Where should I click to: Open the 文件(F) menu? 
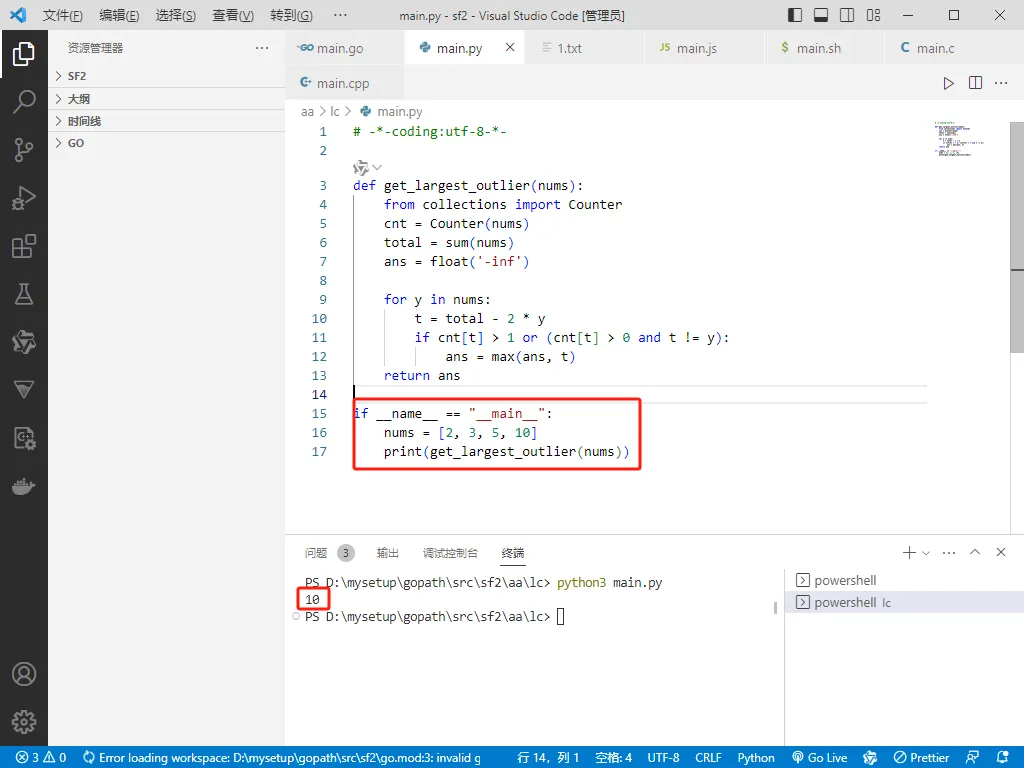pyautogui.click(x=63, y=15)
